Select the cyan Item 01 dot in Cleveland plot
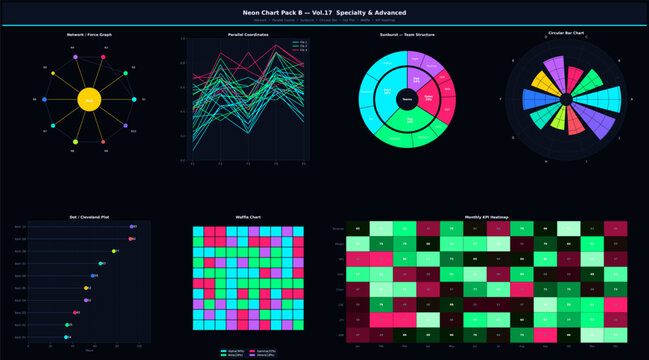The image size is (649, 360). 66,337
